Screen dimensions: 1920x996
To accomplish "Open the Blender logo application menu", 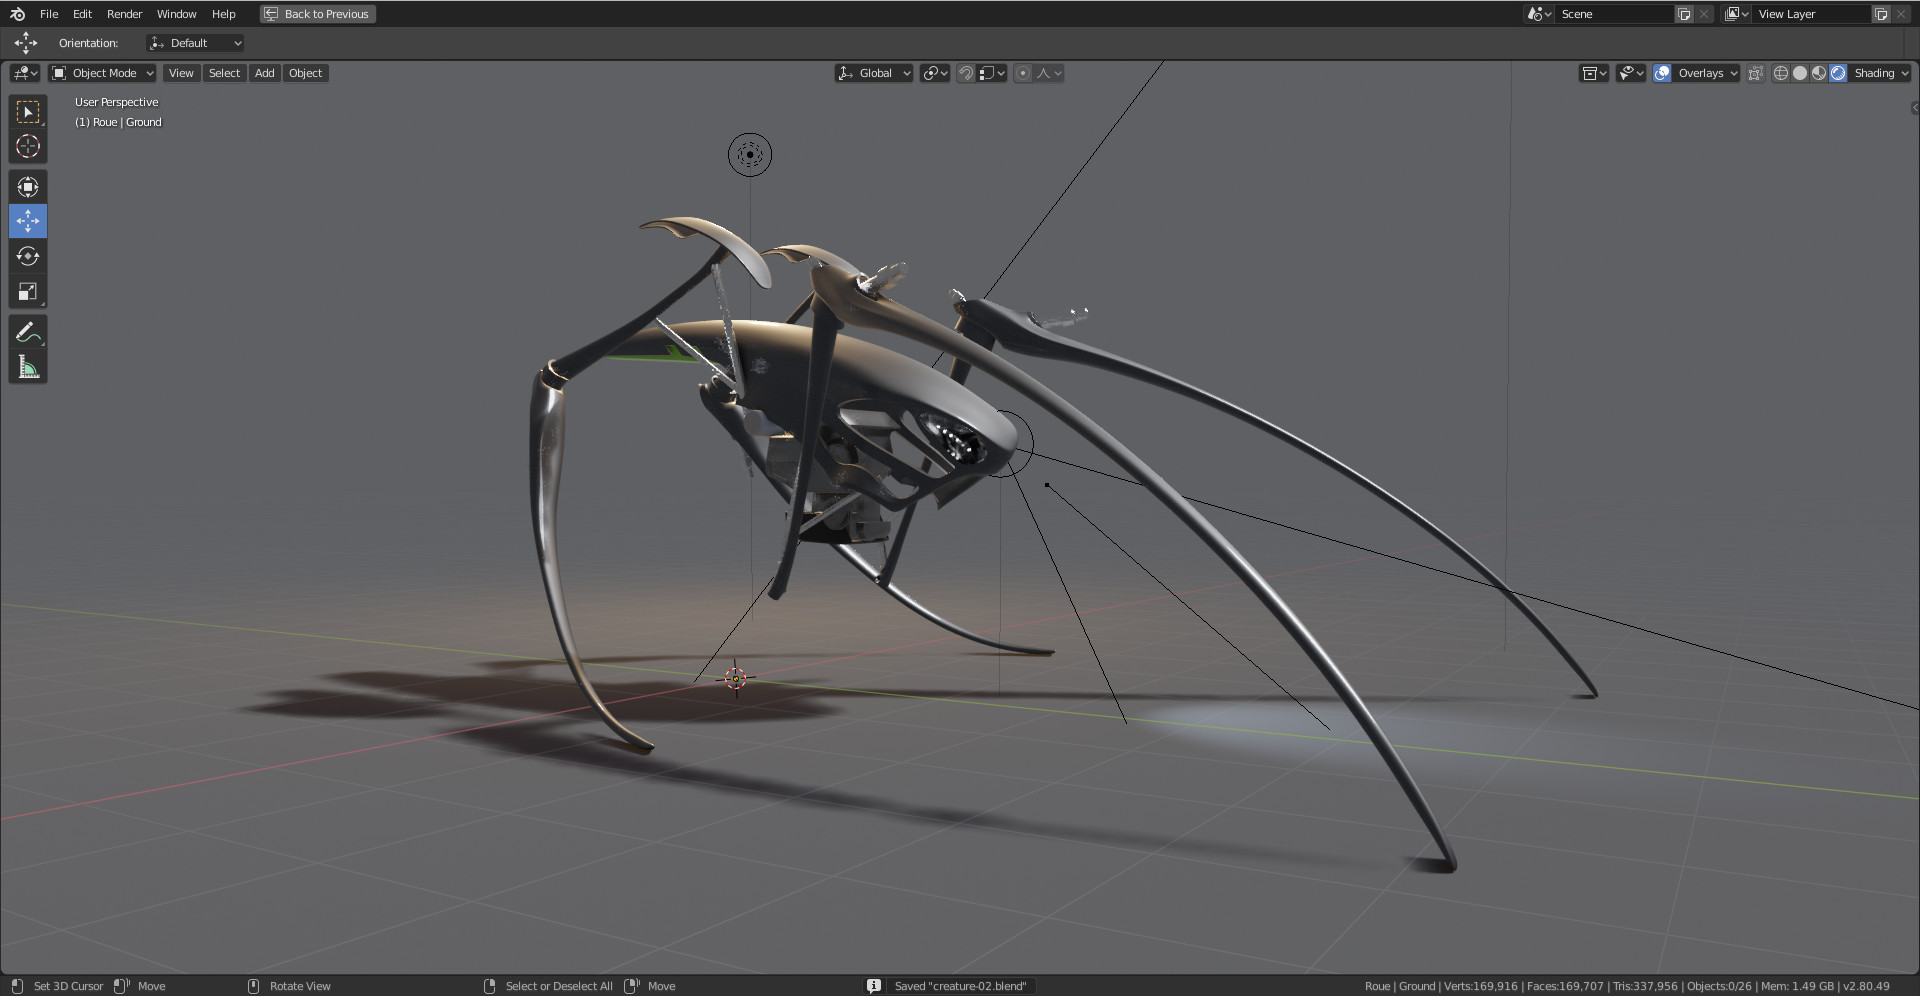I will click(17, 14).
